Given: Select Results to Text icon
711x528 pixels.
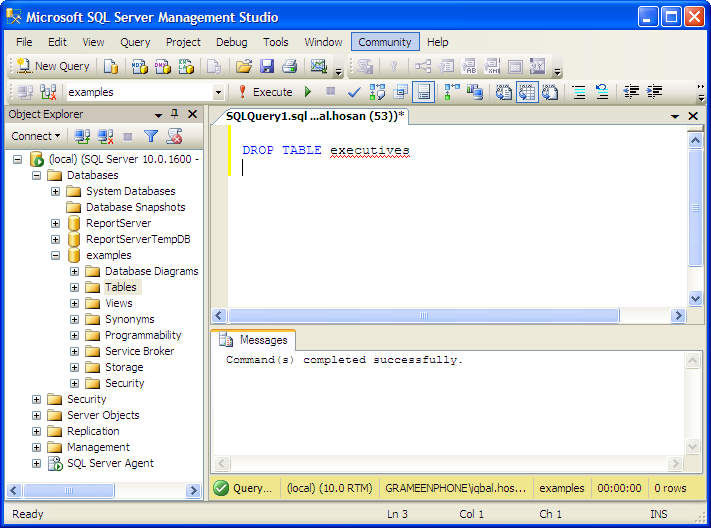Looking at the screenshot, I should pos(503,92).
